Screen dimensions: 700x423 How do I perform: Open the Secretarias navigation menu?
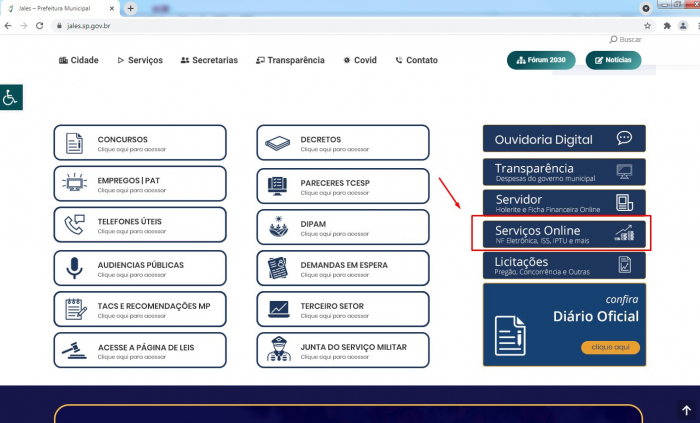click(x=209, y=60)
